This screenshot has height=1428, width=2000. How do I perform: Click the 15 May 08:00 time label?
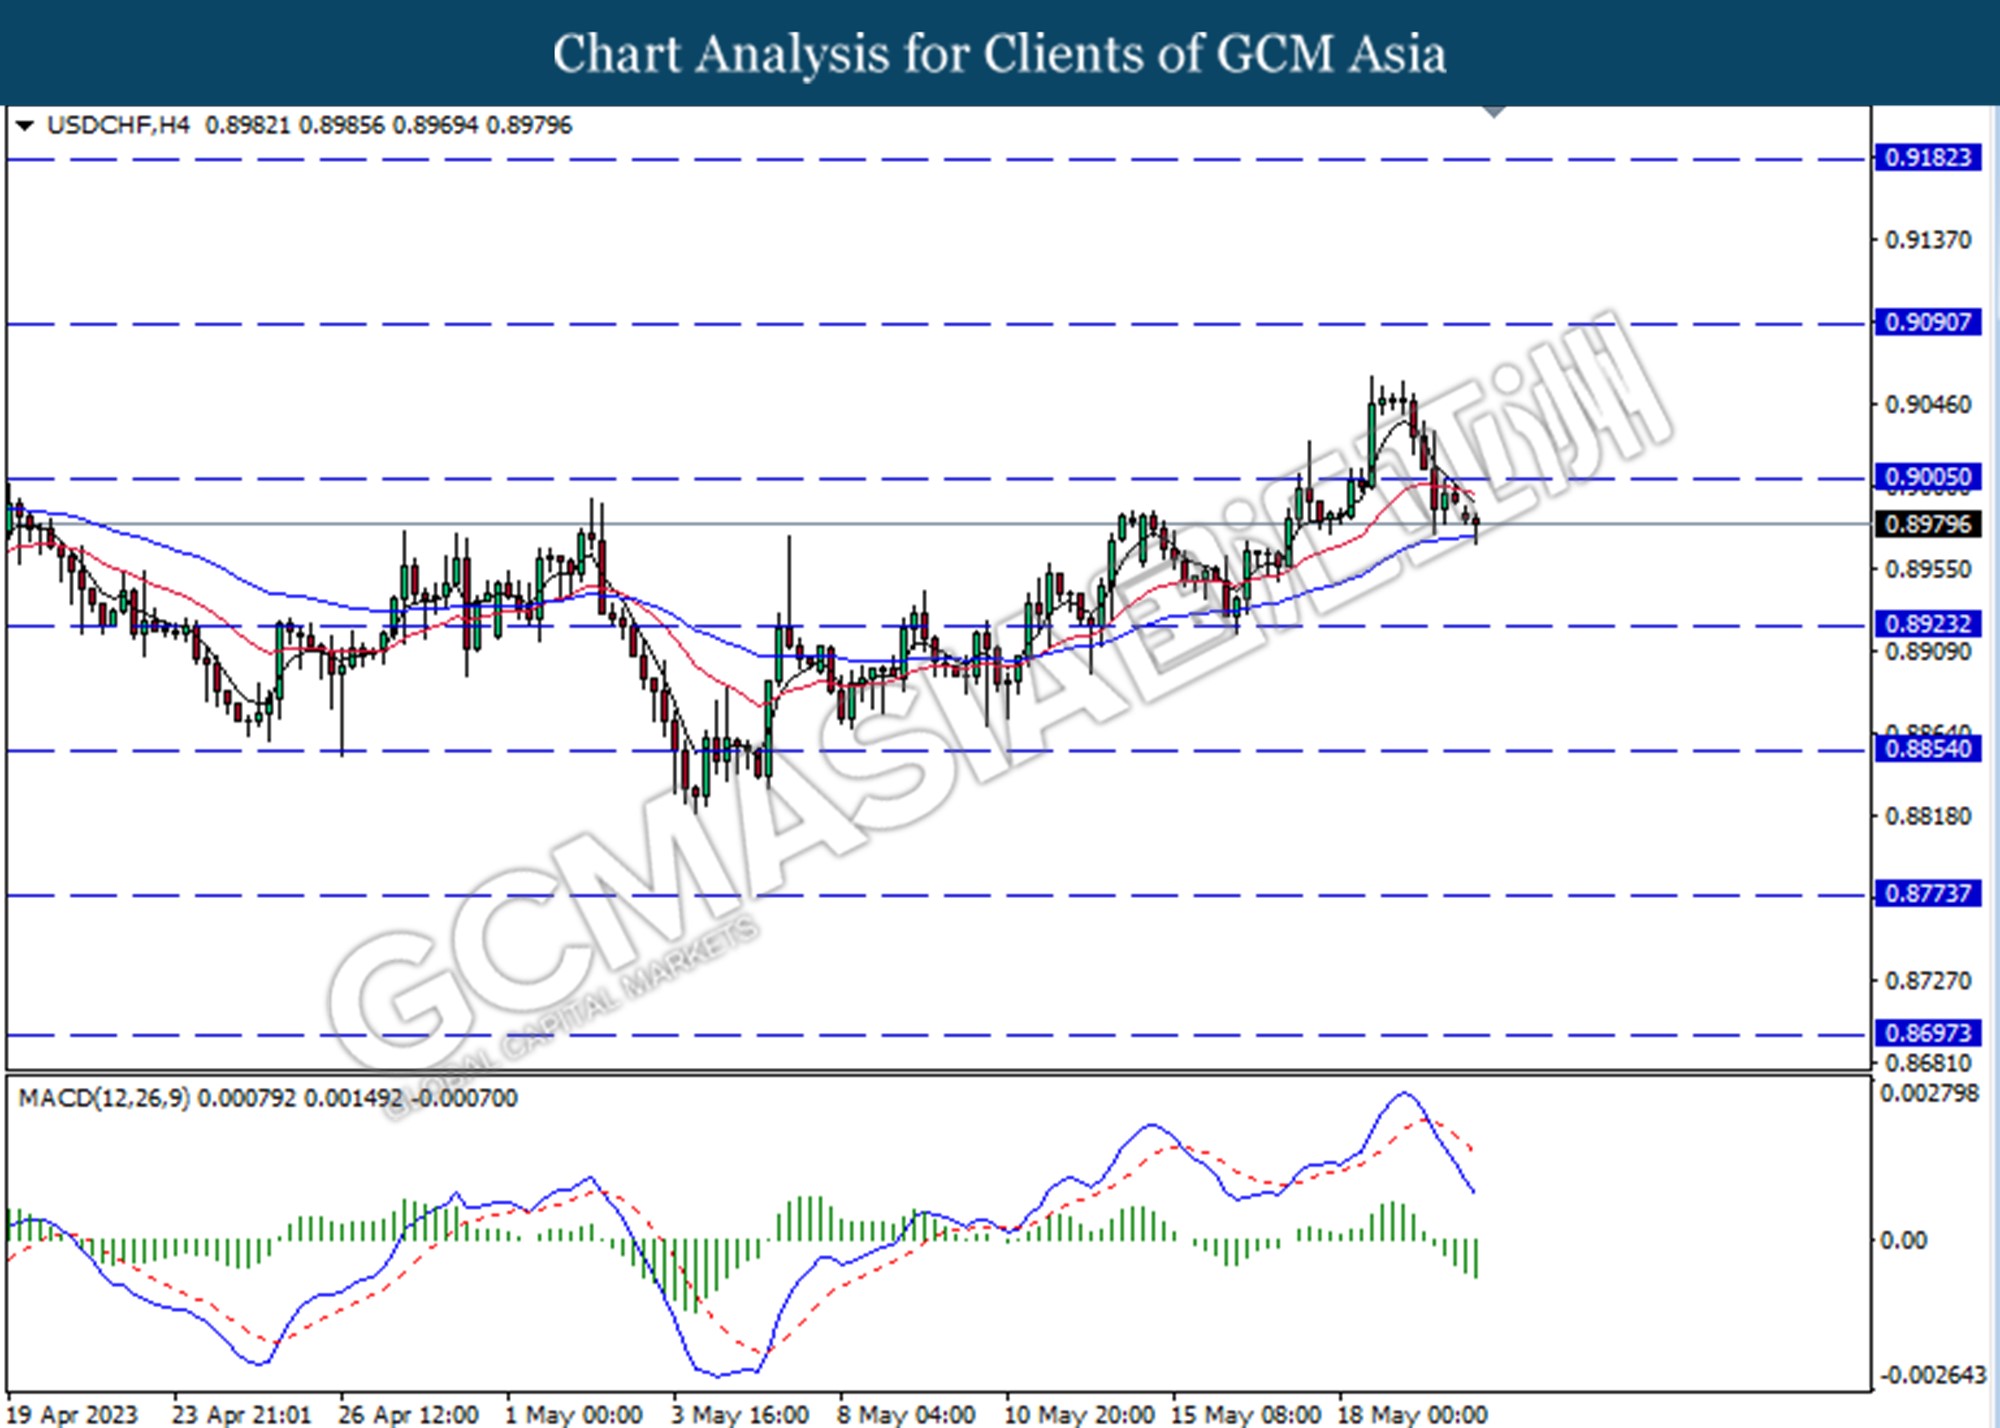(1246, 1415)
